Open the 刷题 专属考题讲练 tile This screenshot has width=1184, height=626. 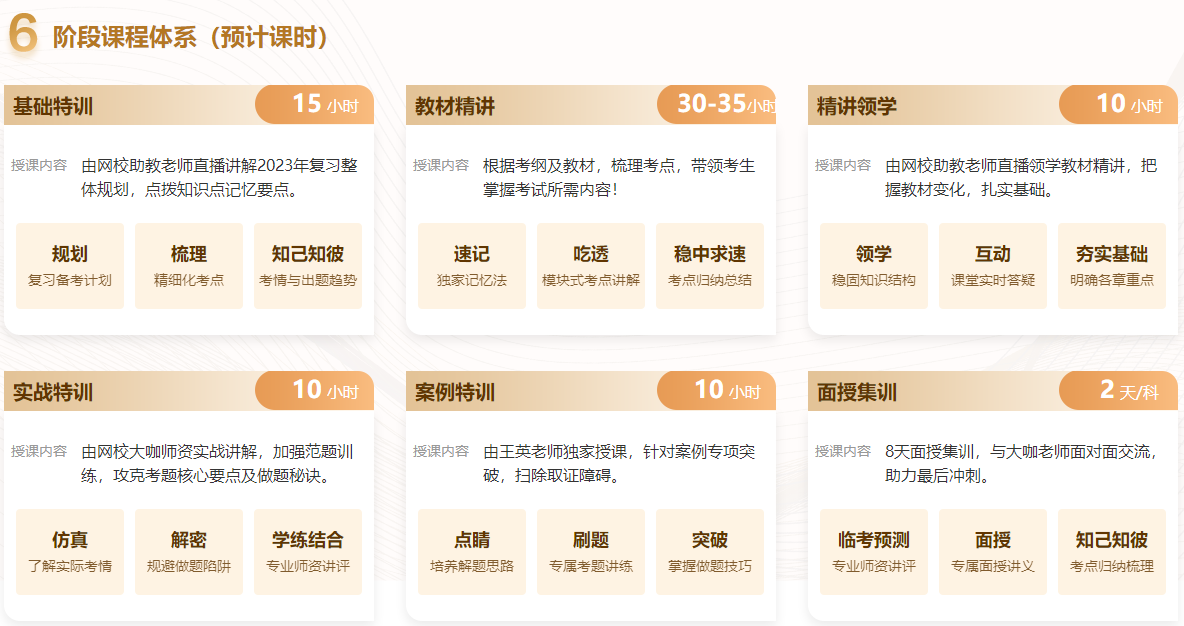coord(591,552)
